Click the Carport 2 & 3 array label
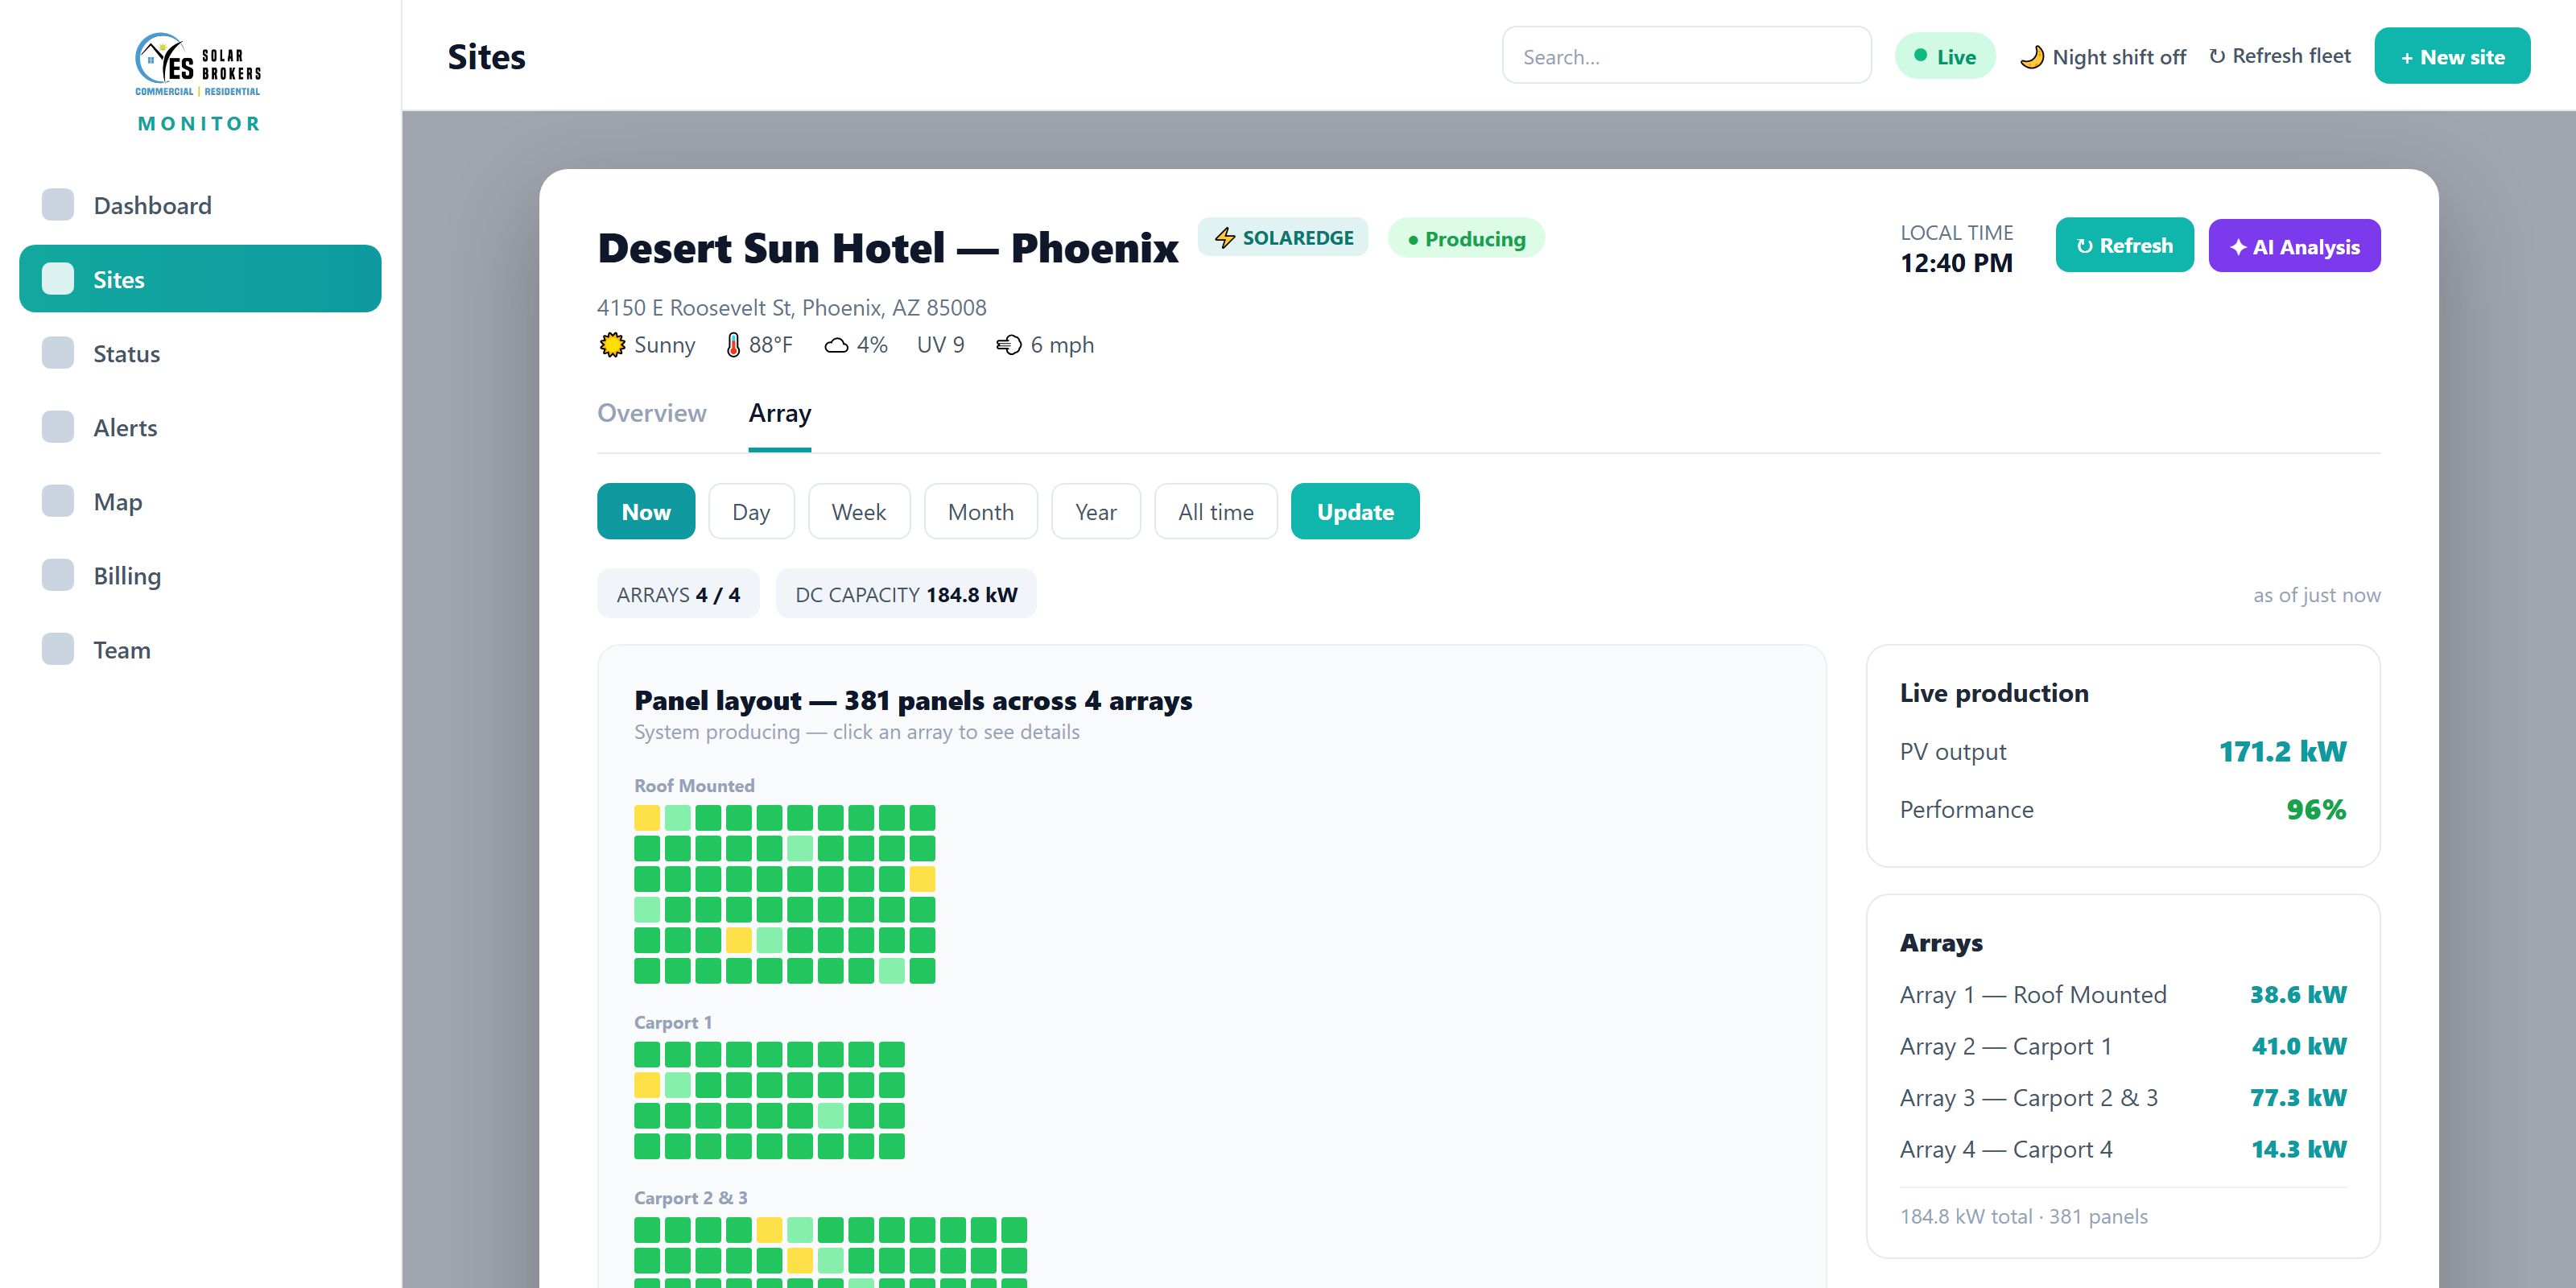 [690, 1197]
